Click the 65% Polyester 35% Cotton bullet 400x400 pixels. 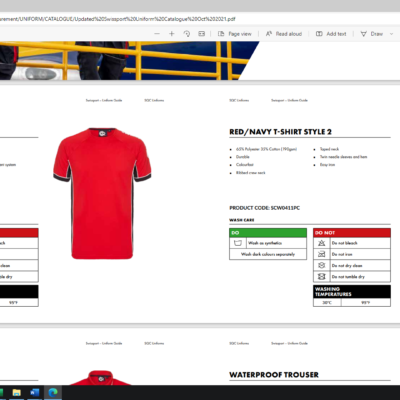coord(266,149)
